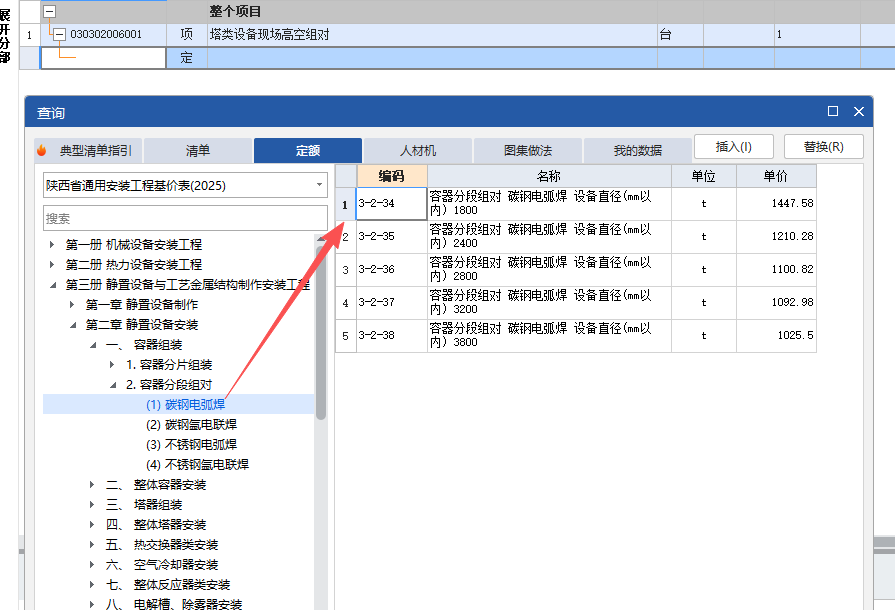Viewport: 895px width, 610px height.
Task: Click the 替换(R) button
Action: 824,147
